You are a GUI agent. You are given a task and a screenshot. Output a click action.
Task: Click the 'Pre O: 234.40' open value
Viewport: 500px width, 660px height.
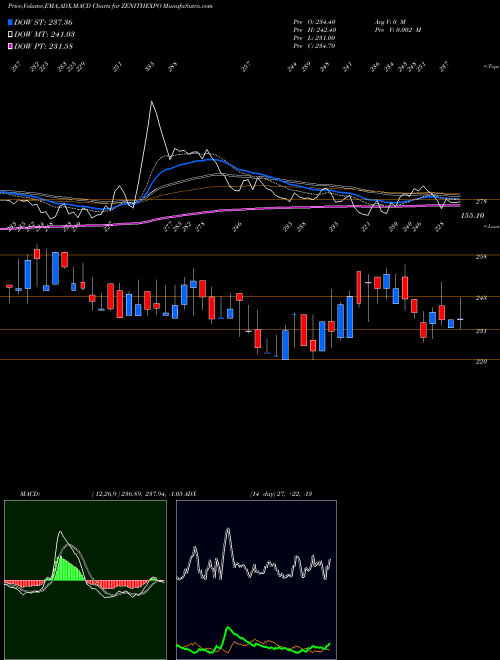314,22
